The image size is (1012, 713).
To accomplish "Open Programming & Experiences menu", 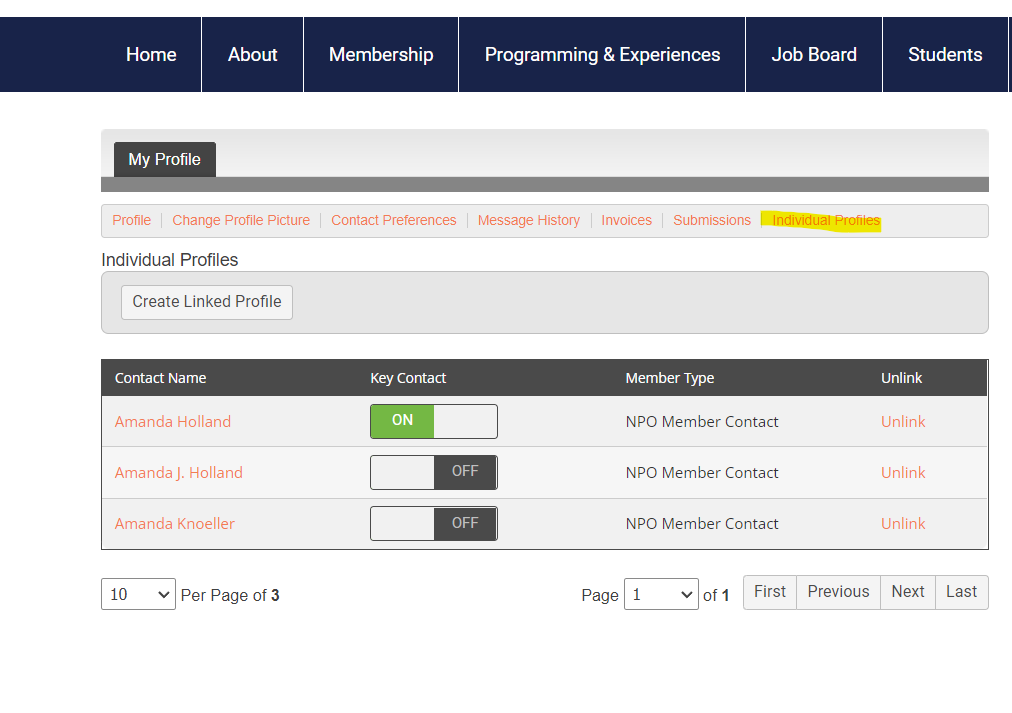I will coord(602,55).
